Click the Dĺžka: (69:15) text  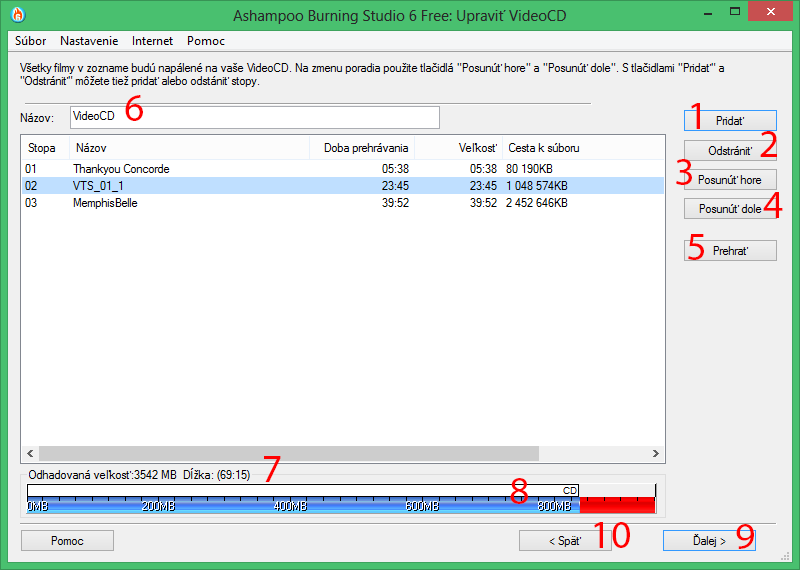point(217,475)
